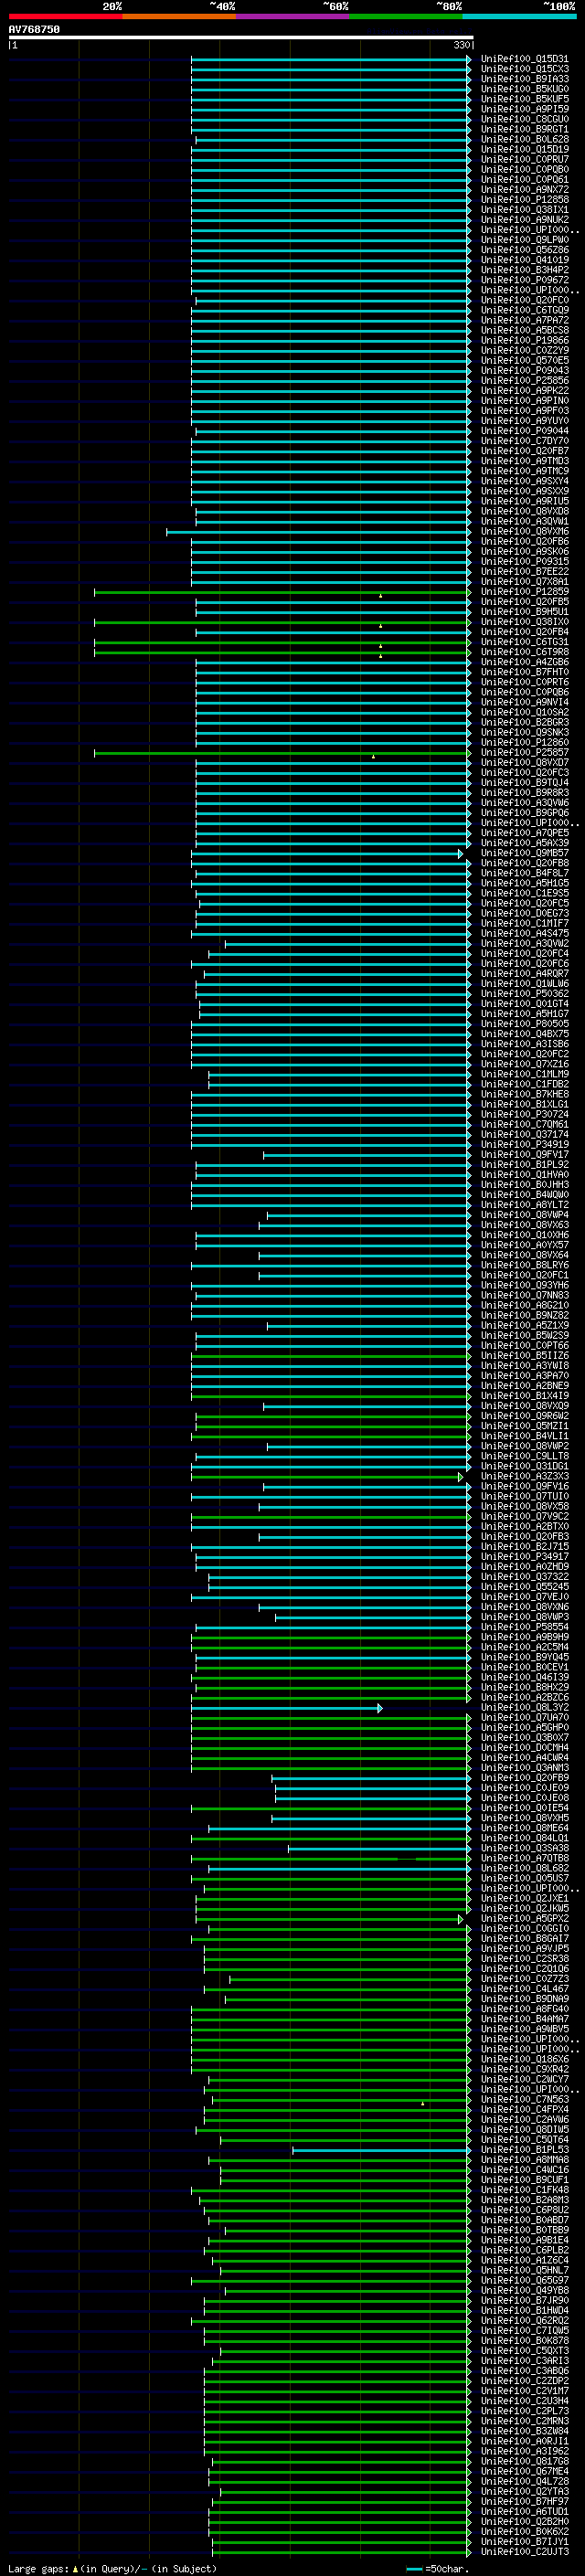Click hit label UniRef100_Q38IX0
This screenshot has width=585, height=2576.
coord(525,622)
